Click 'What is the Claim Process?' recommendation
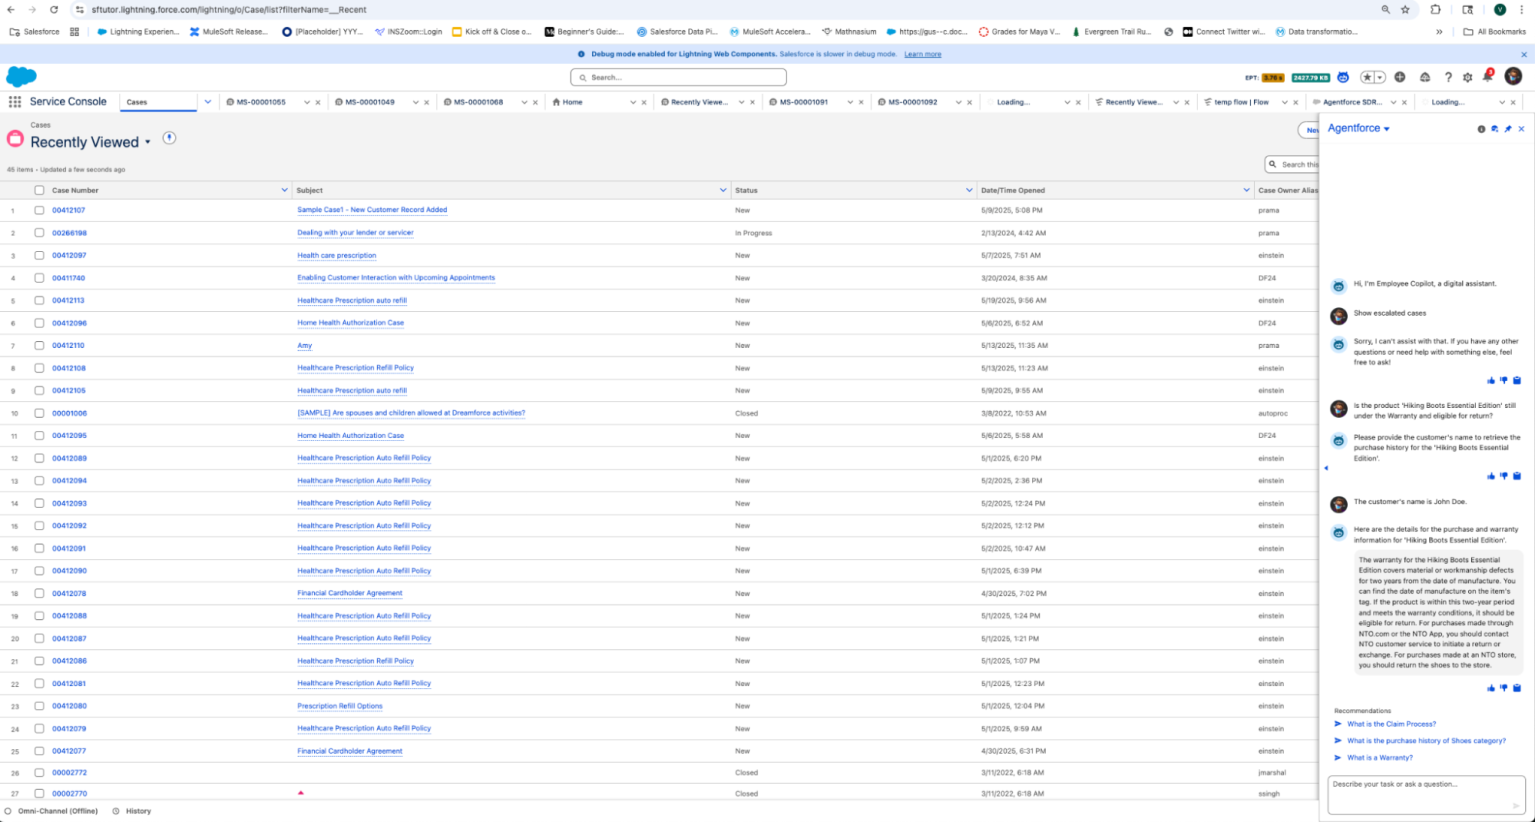Screen dimensions: 1535x822 [1390, 724]
